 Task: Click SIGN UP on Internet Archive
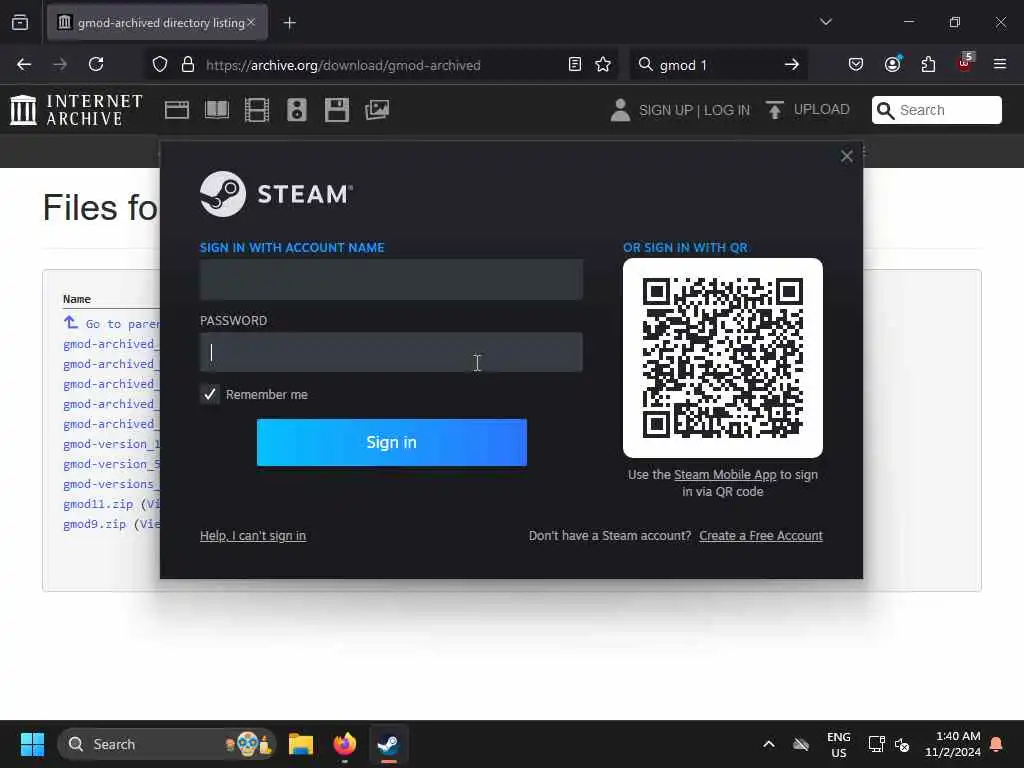[x=666, y=110]
